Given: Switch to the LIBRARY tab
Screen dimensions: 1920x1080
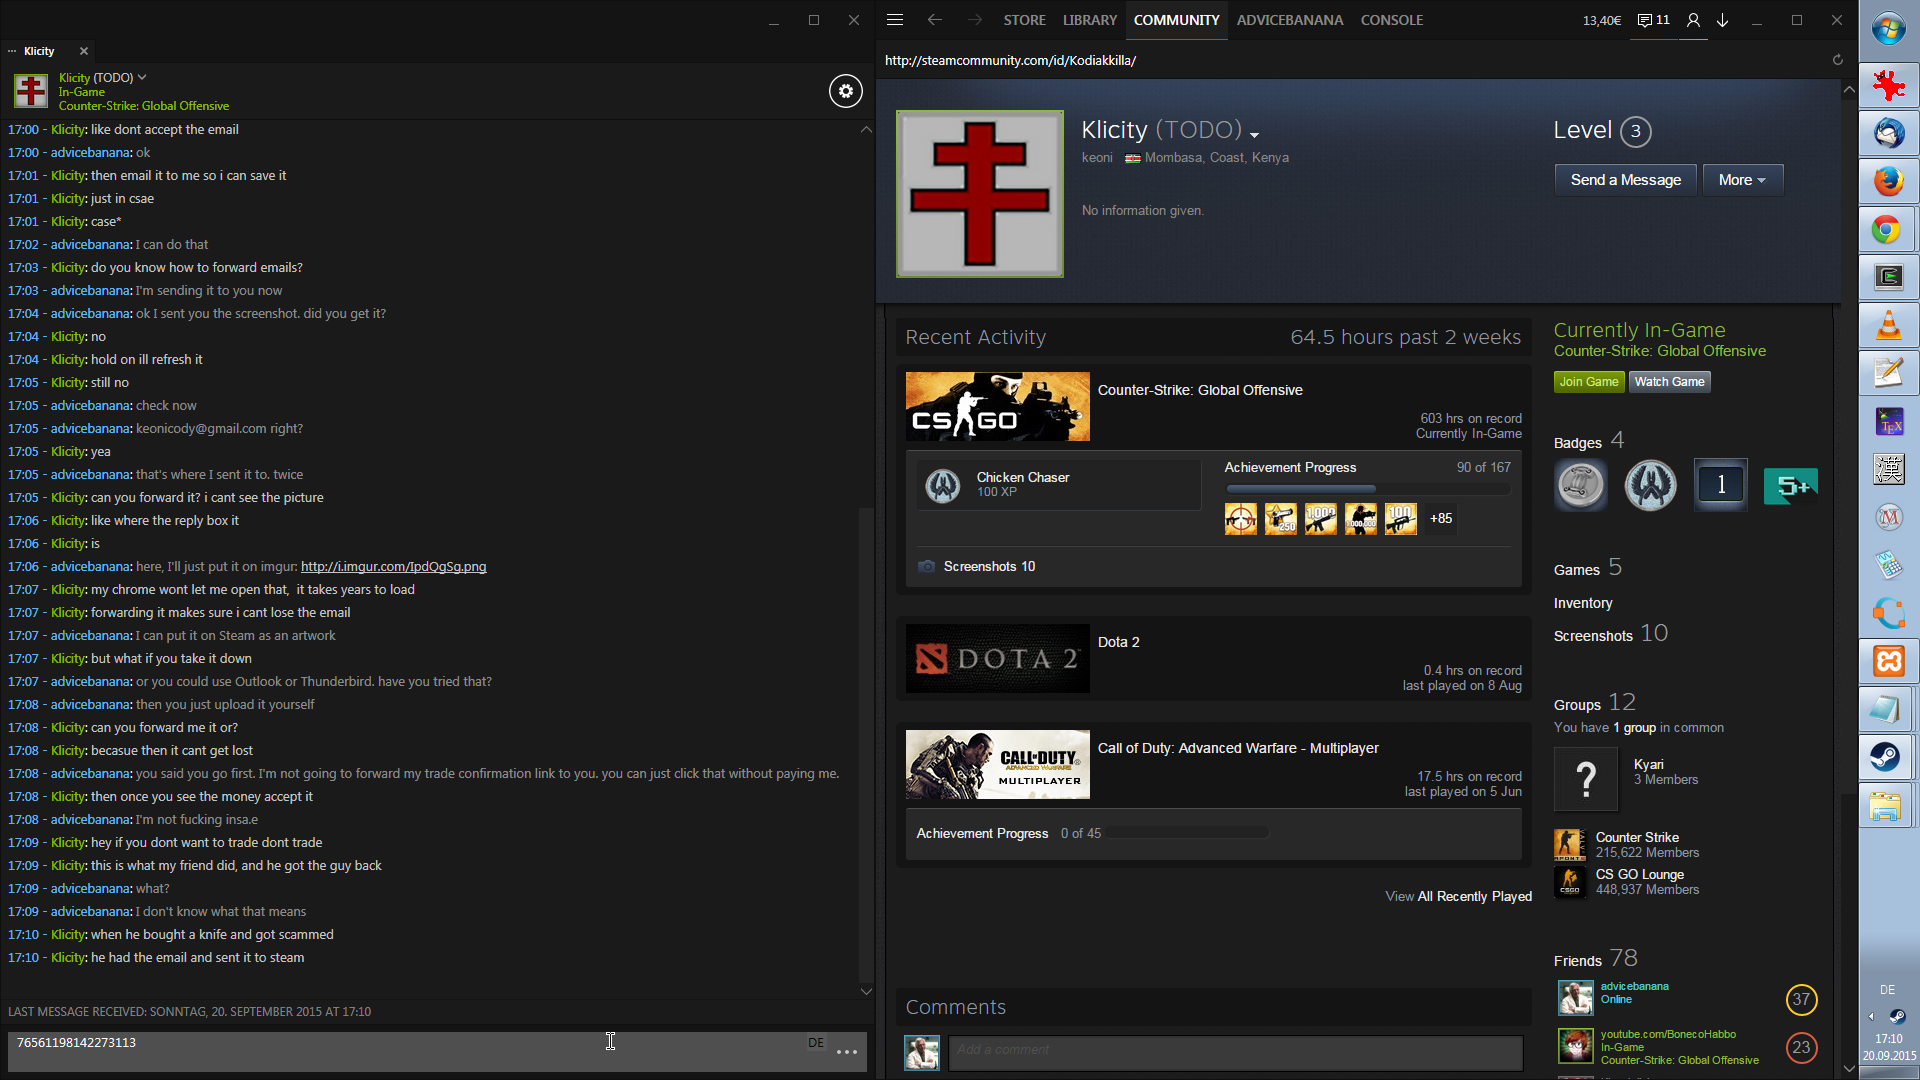Looking at the screenshot, I should (x=1089, y=20).
